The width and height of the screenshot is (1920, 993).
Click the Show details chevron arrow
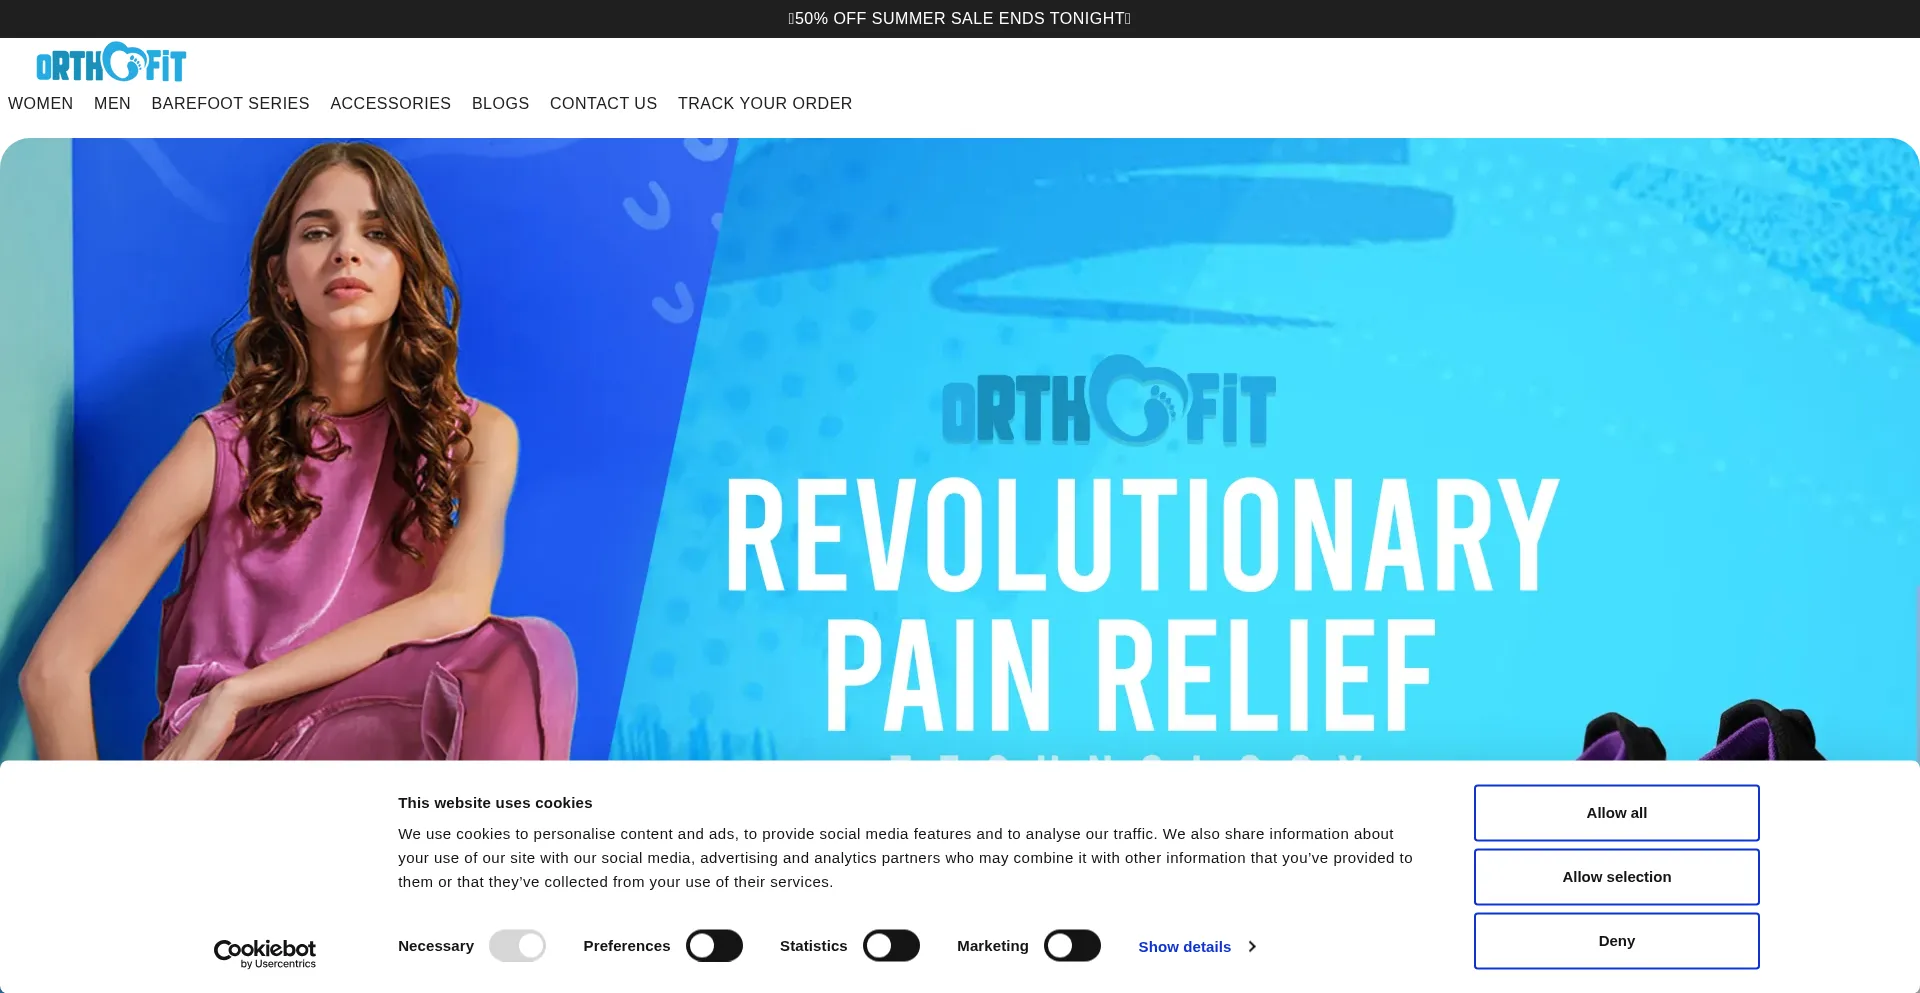click(1252, 946)
